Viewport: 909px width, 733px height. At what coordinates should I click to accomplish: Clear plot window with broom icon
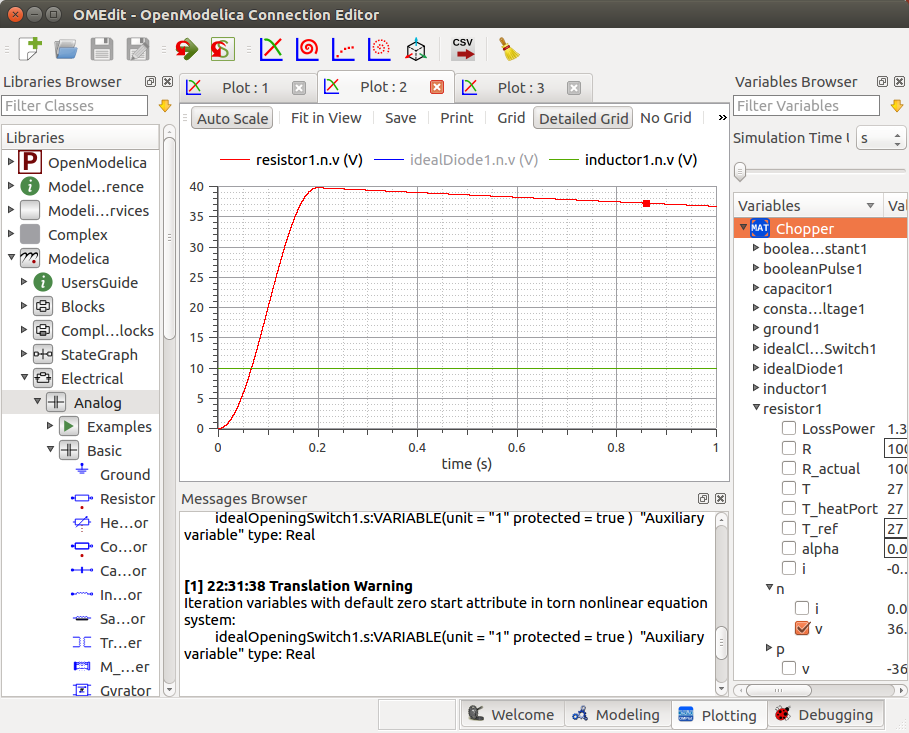tap(510, 49)
